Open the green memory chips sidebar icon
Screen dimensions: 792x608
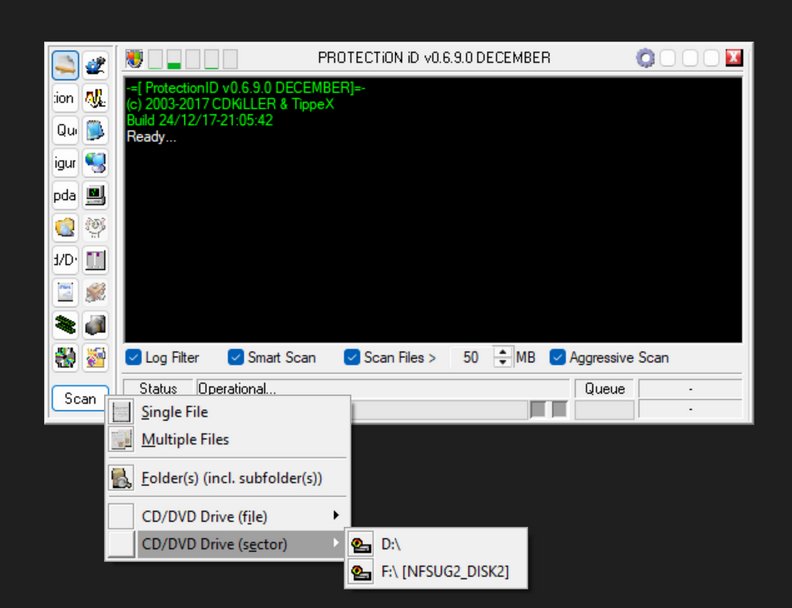coord(65,324)
